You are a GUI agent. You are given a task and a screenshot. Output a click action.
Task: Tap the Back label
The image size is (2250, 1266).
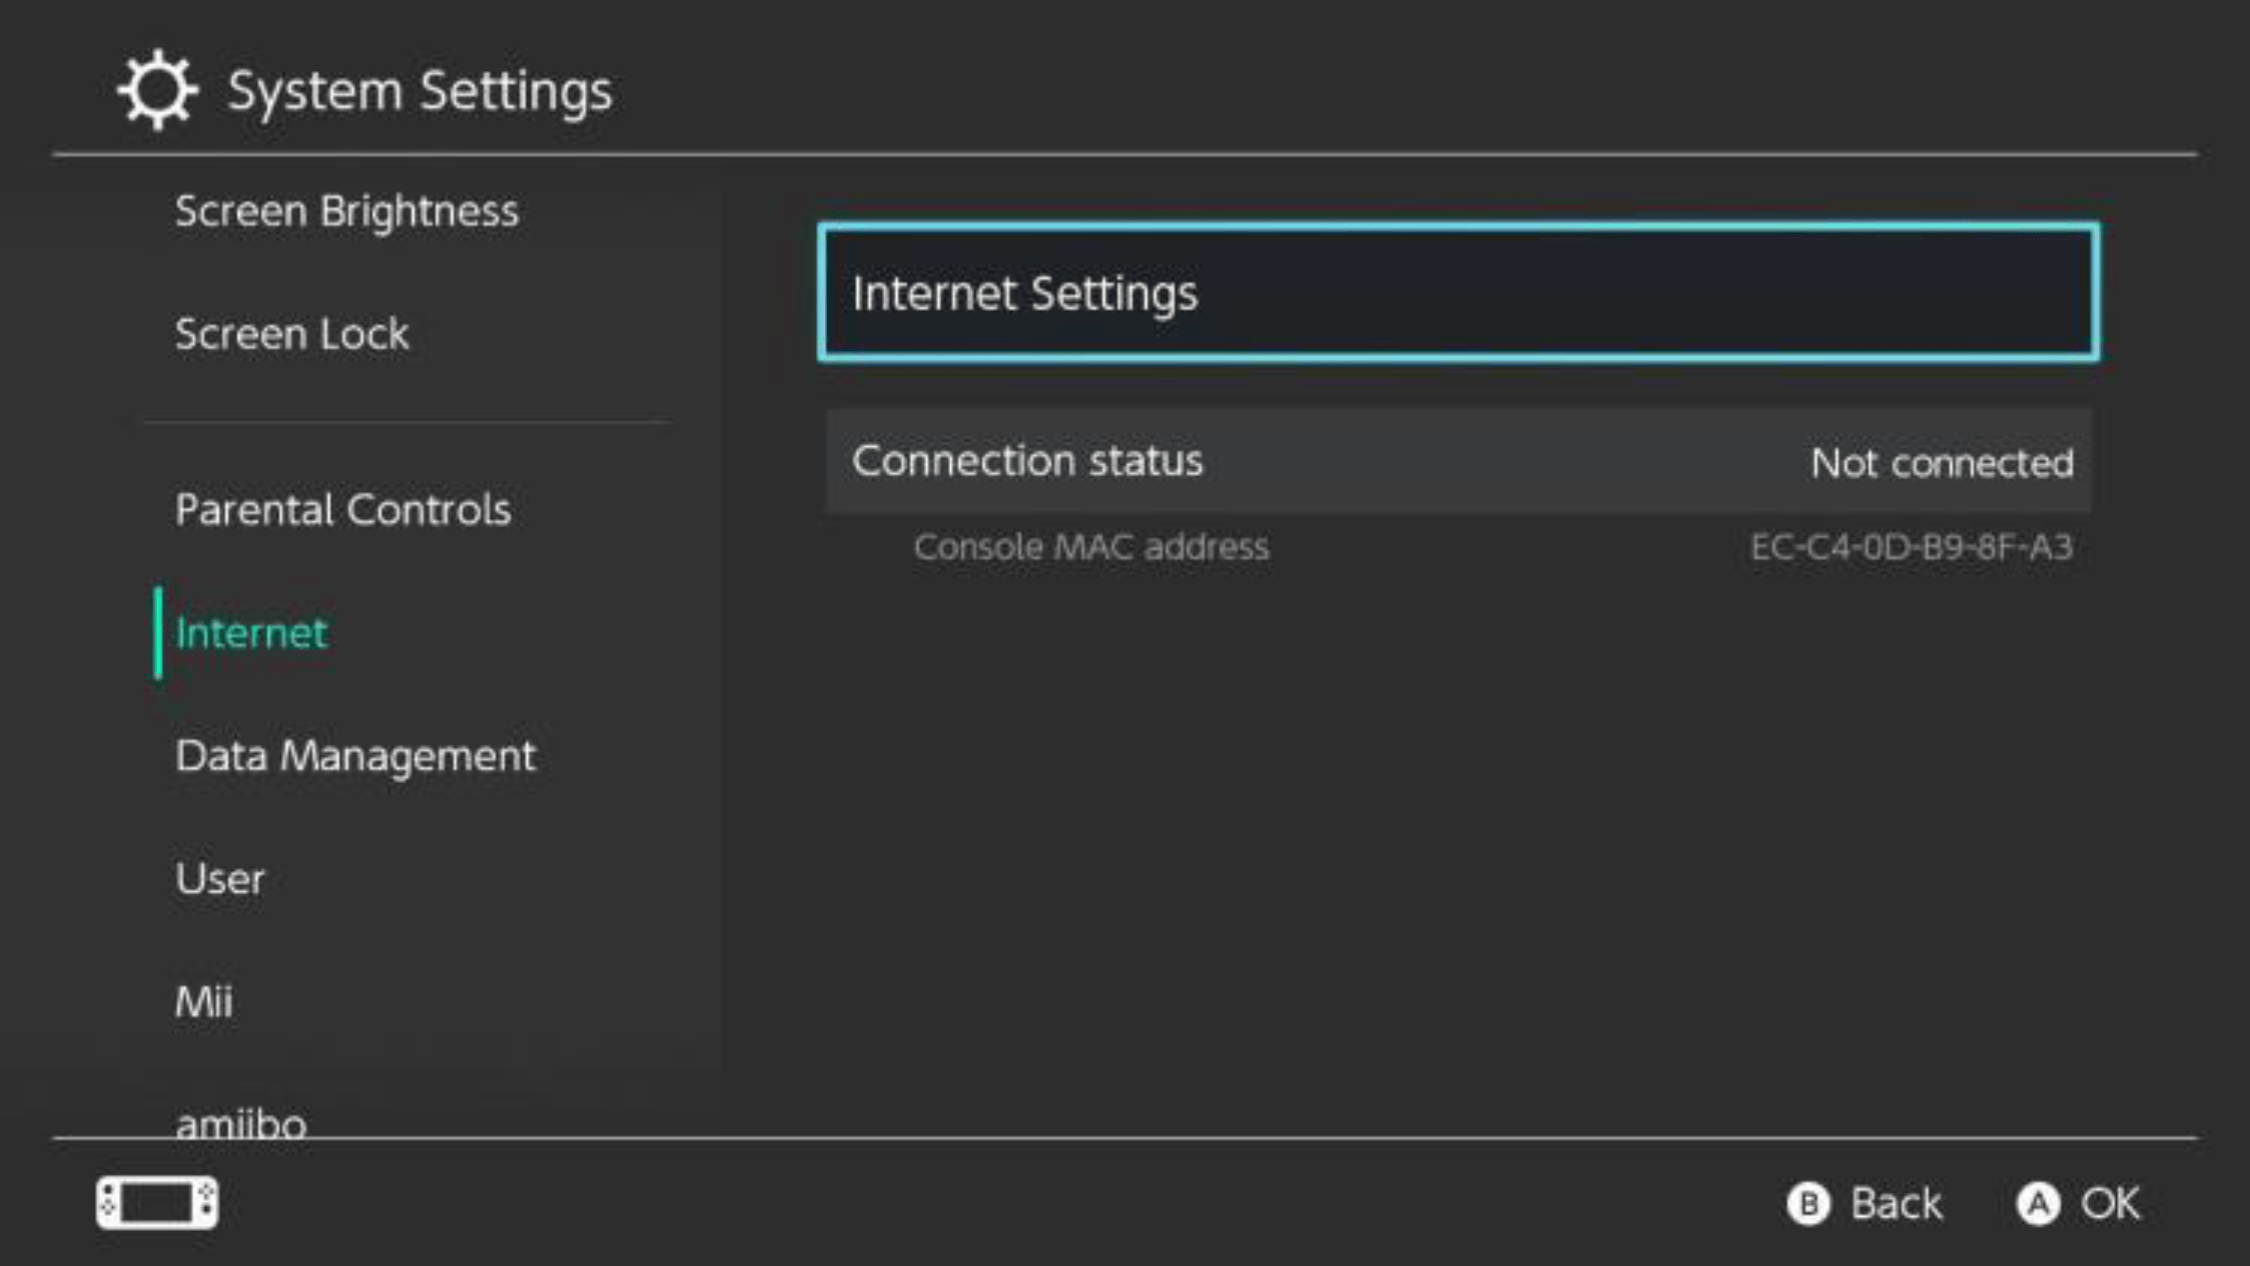tap(1896, 1204)
